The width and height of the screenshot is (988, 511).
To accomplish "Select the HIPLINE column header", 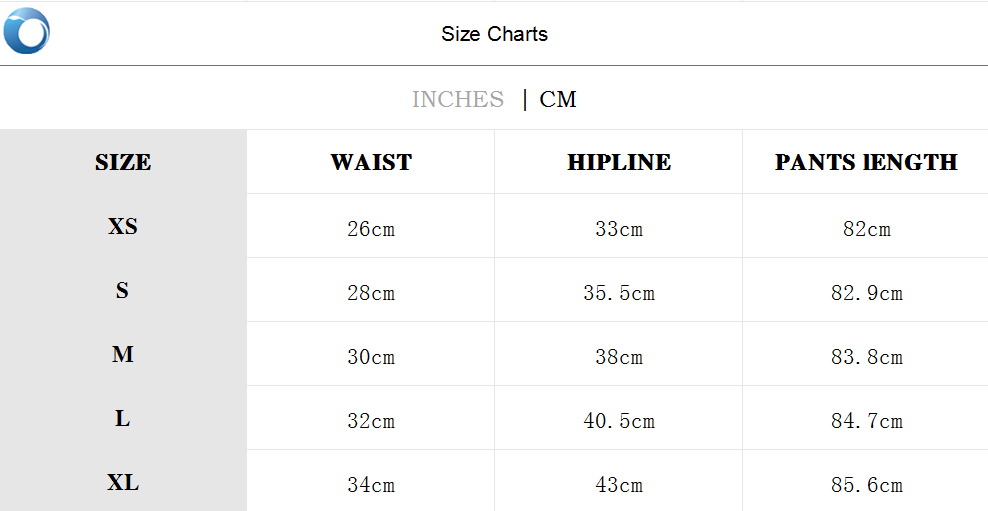I will coord(619,162).
